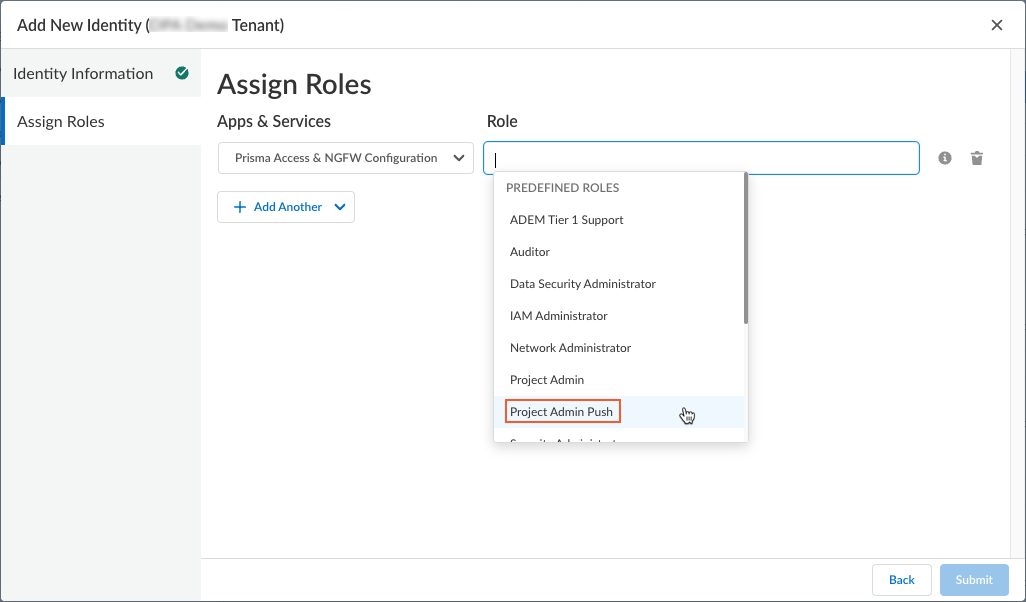Select the Assign Roles step in sidebar
Screen dimensions: 1026x602
click(61, 122)
